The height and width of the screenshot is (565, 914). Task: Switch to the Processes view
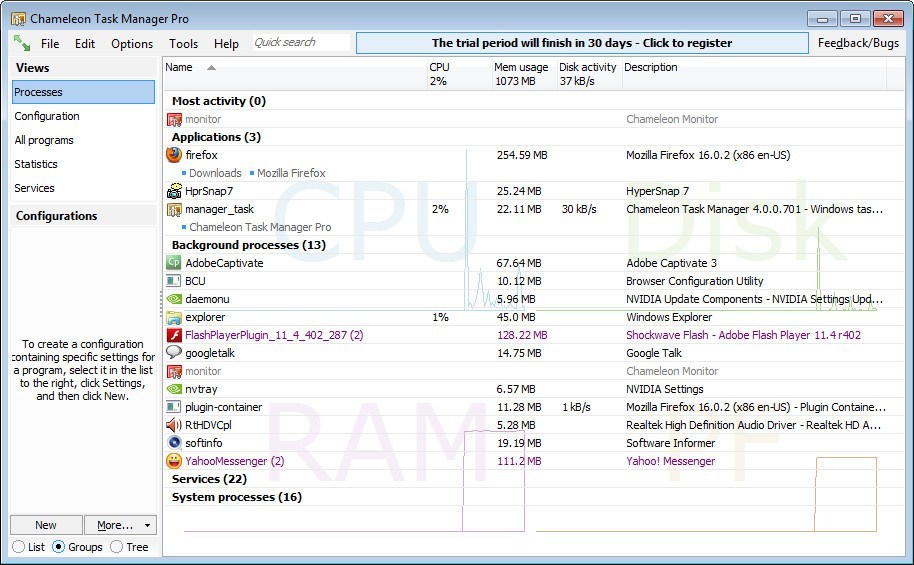coord(83,92)
